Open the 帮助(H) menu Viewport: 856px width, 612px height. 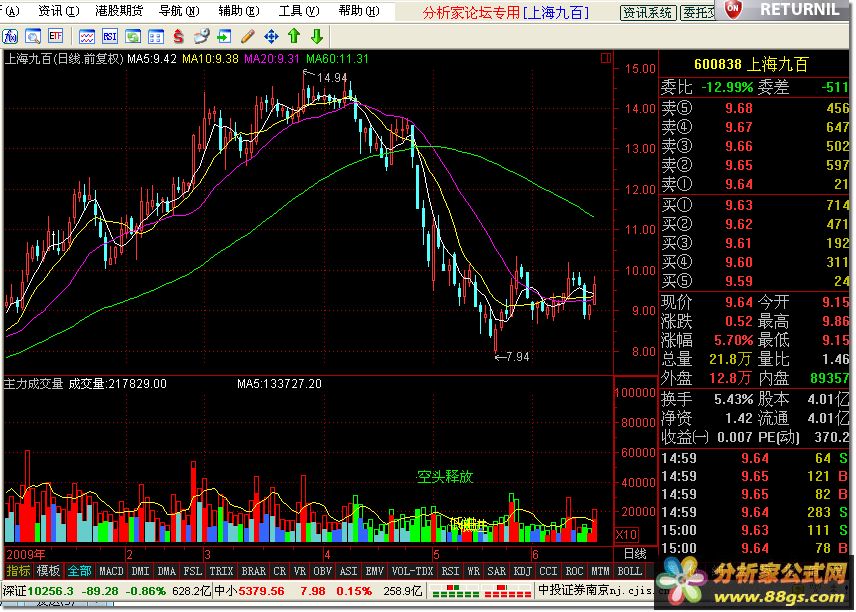(x=359, y=10)
